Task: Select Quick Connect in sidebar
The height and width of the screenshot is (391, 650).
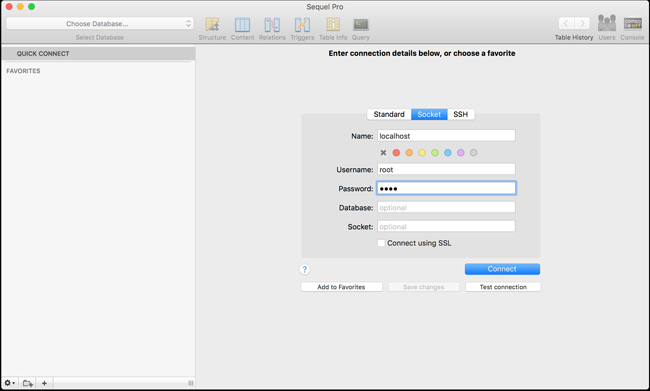Action: pyautogui.click(x=98, y=53)
